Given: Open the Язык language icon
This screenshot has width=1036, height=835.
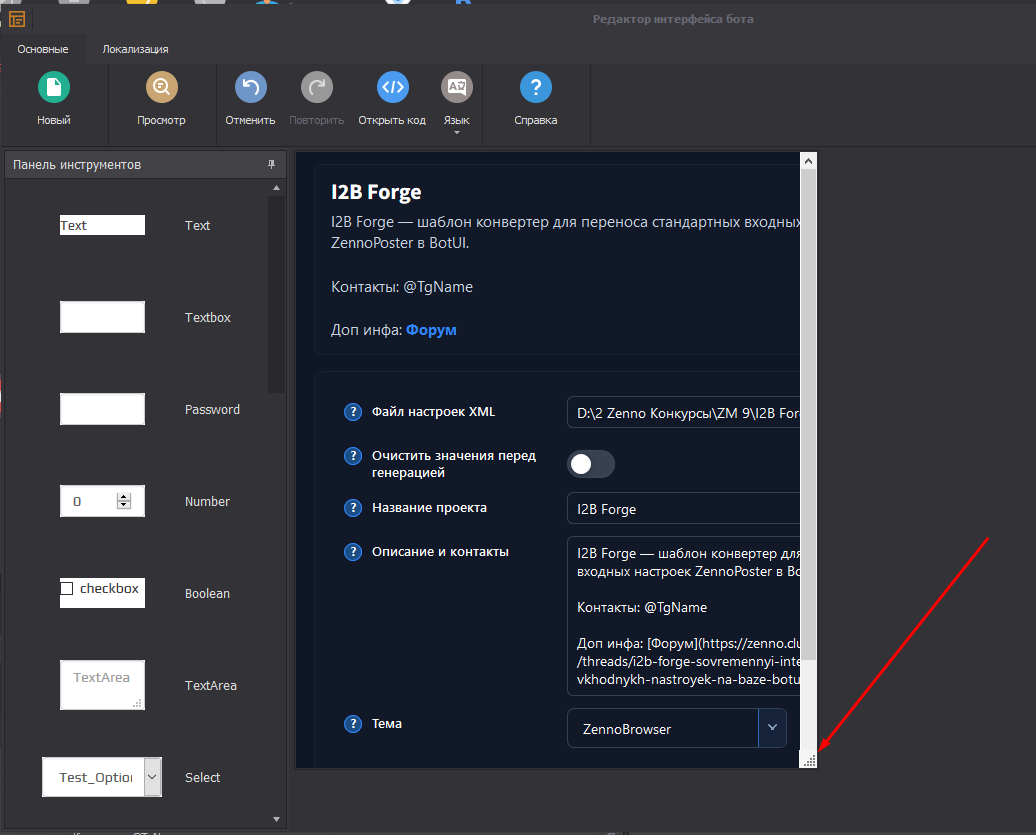Looking at the screenshot, I should [457, 87].
